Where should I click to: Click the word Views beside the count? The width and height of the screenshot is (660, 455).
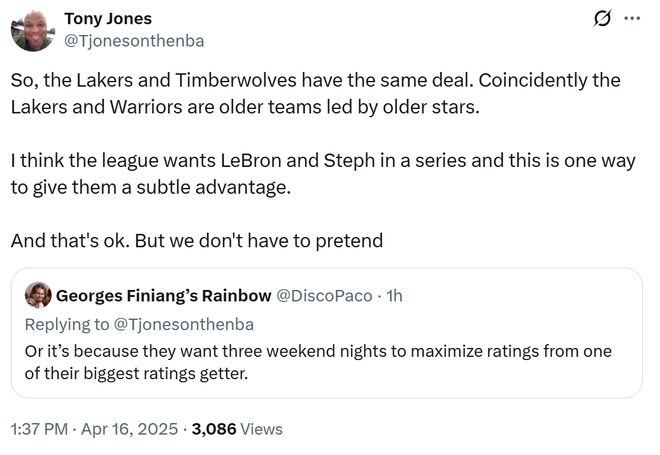coord(261,429)
